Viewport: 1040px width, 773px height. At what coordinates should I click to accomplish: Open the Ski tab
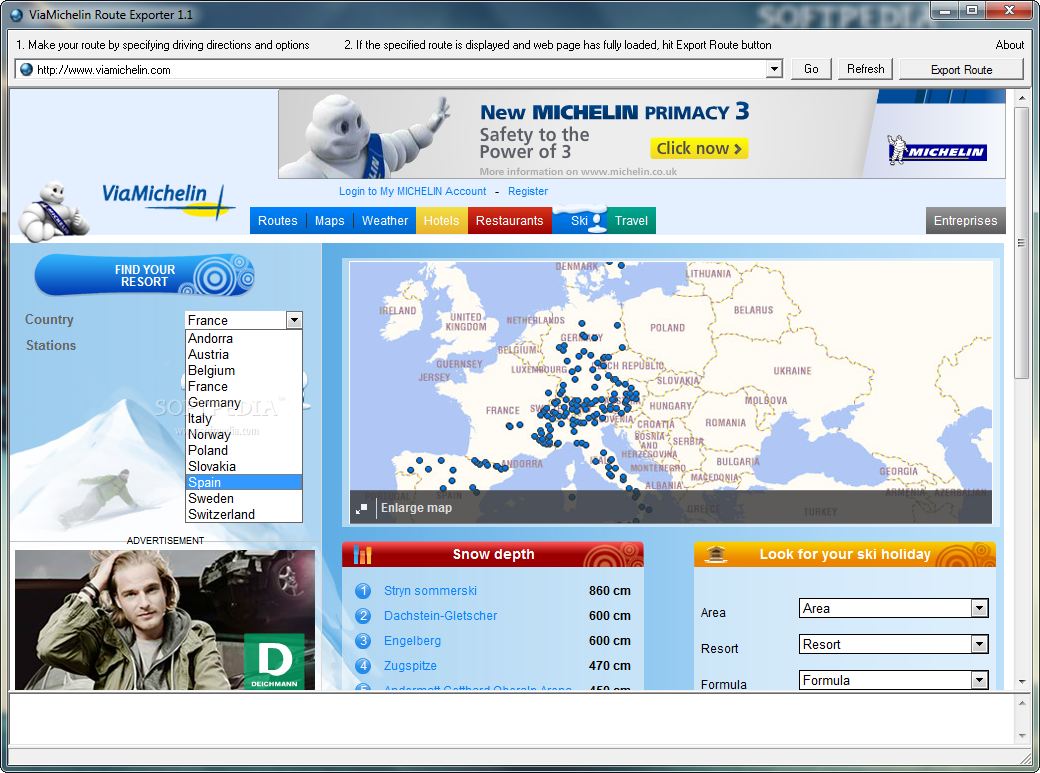[x=579, y=221]
